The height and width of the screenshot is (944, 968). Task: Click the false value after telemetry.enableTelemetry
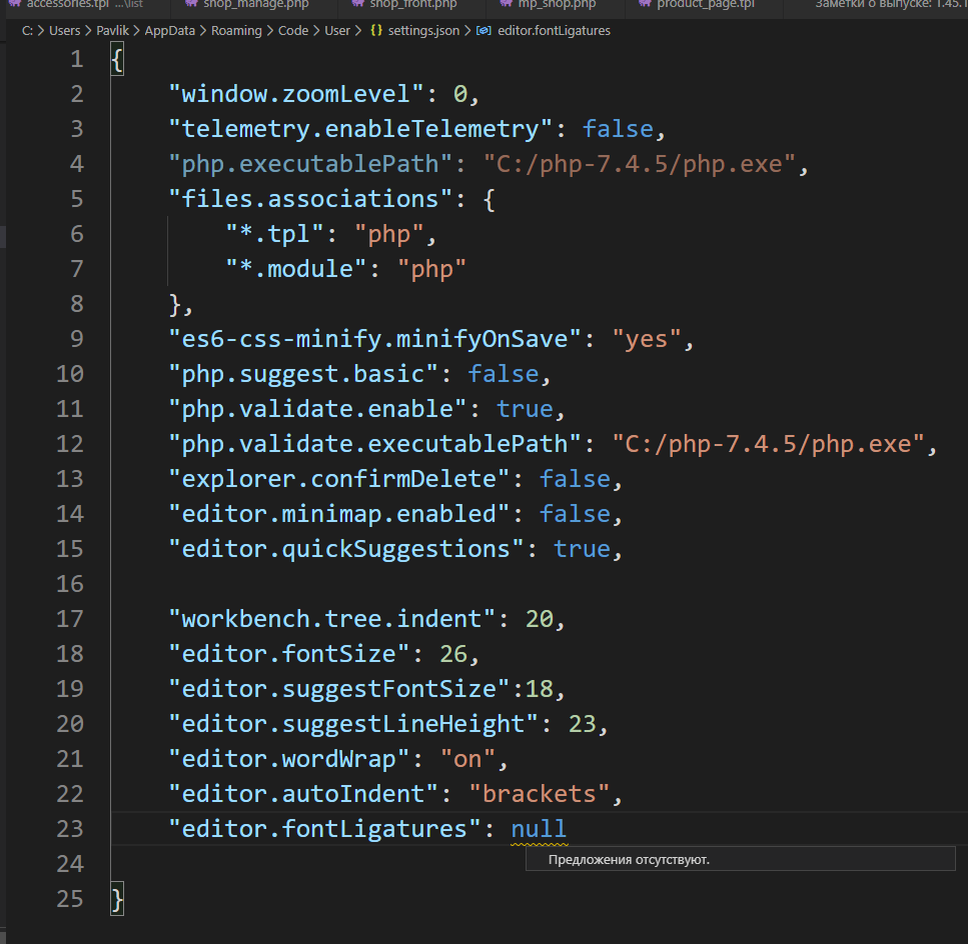tap(617, 129)
